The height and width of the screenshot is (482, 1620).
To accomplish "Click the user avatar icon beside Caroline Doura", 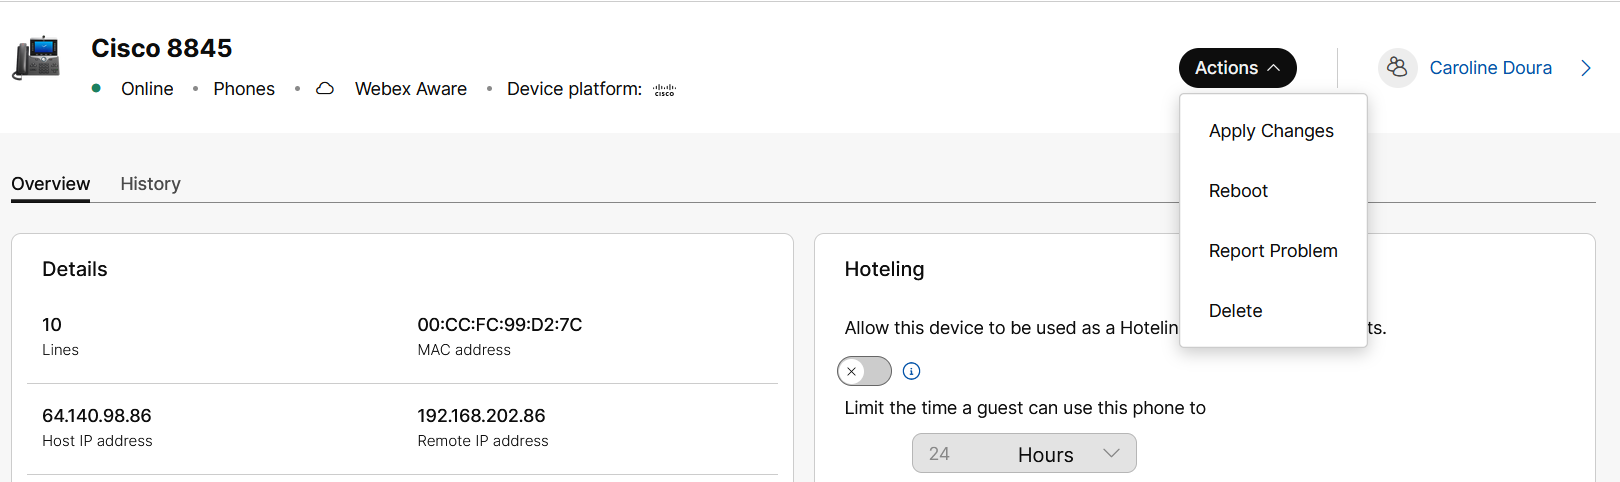I will [x=1397, y=68].
